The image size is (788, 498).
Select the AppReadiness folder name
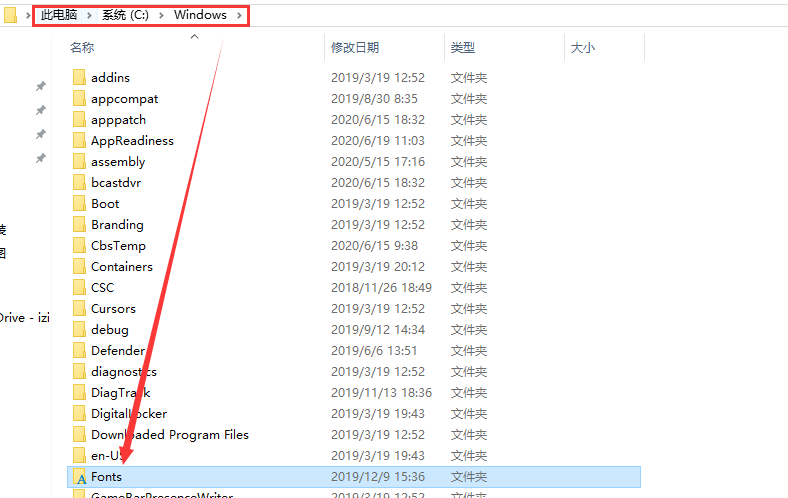(x=132, y=141)
